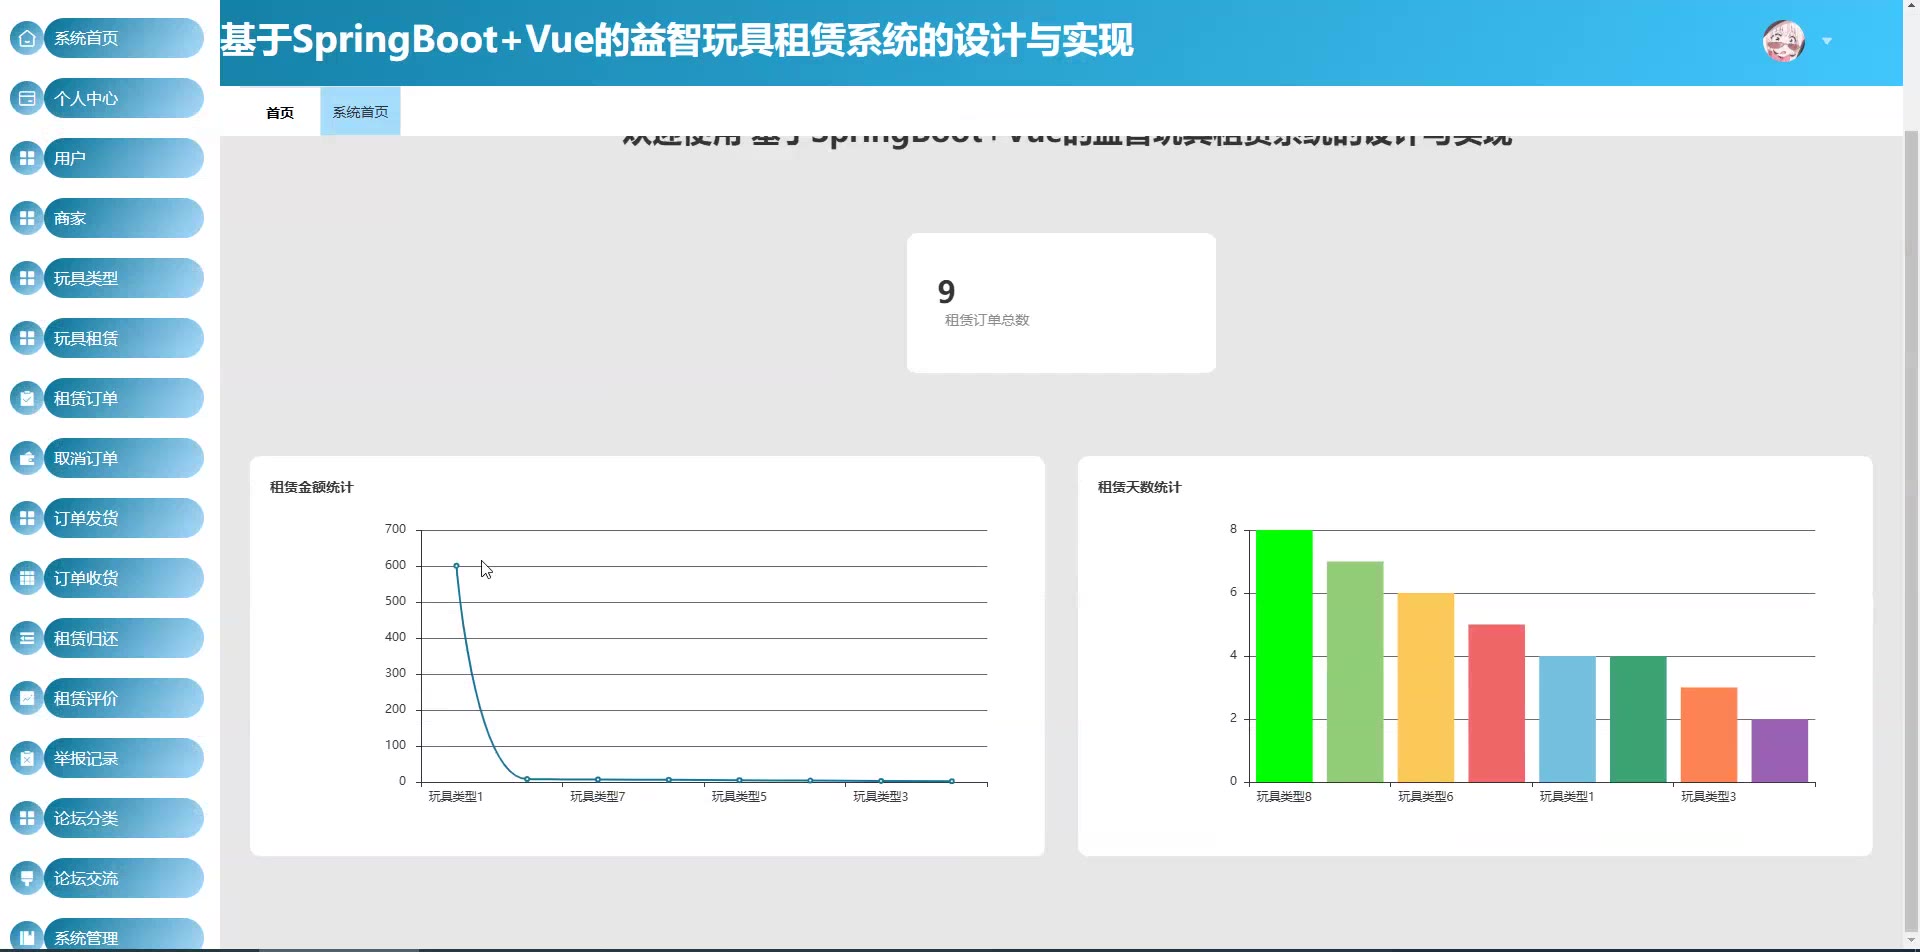Click the 玩具类型8 label under bar chart
This screenshot has height=952, width=1920.
1284,796
